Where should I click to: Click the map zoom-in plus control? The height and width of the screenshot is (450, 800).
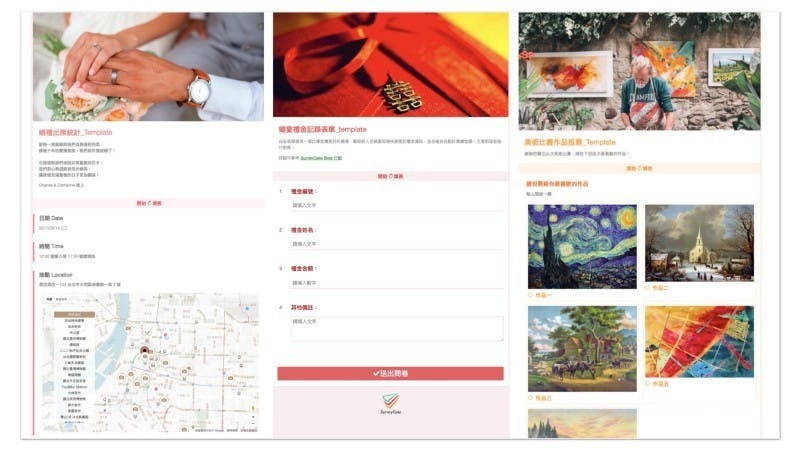[x=253, y=417]
